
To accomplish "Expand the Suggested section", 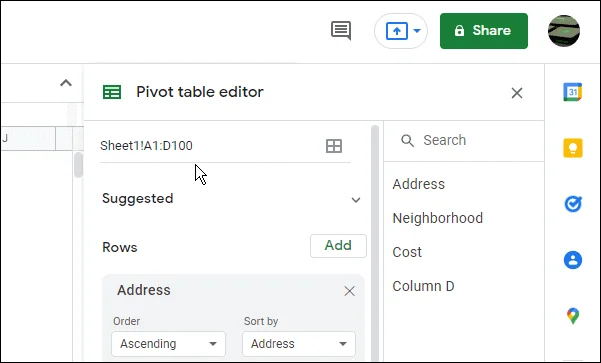I will pyautogui.click(x=356, y=200).
